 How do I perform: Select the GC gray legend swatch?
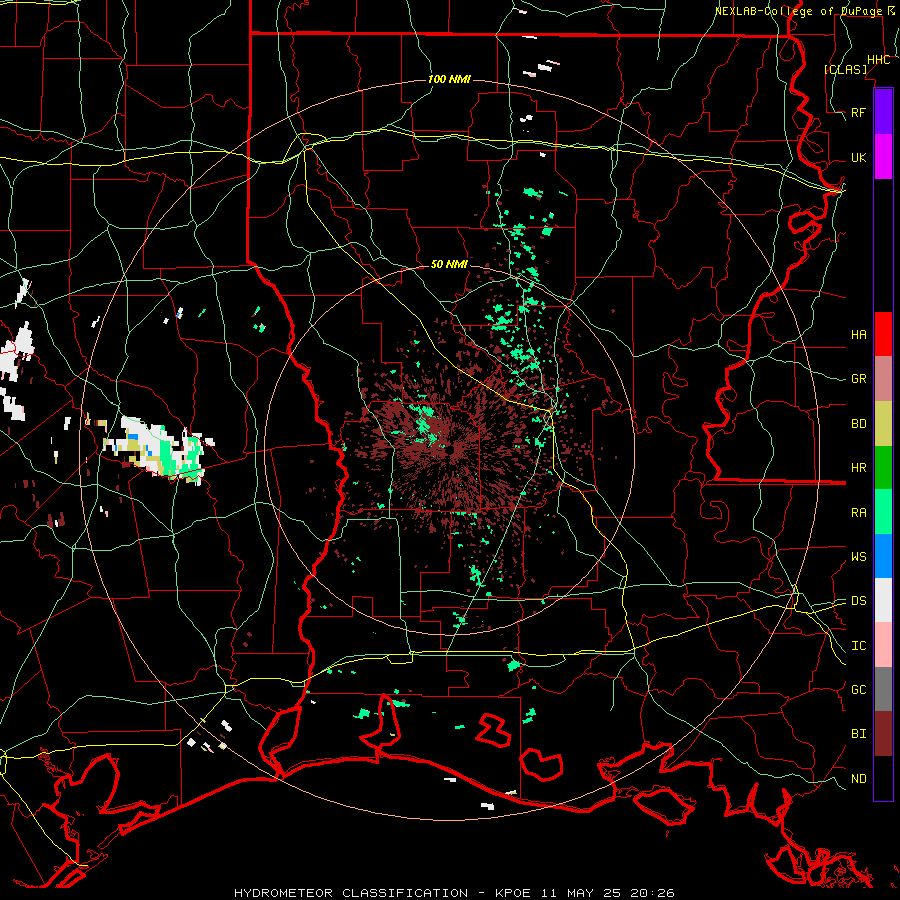[x=883, y=689]
